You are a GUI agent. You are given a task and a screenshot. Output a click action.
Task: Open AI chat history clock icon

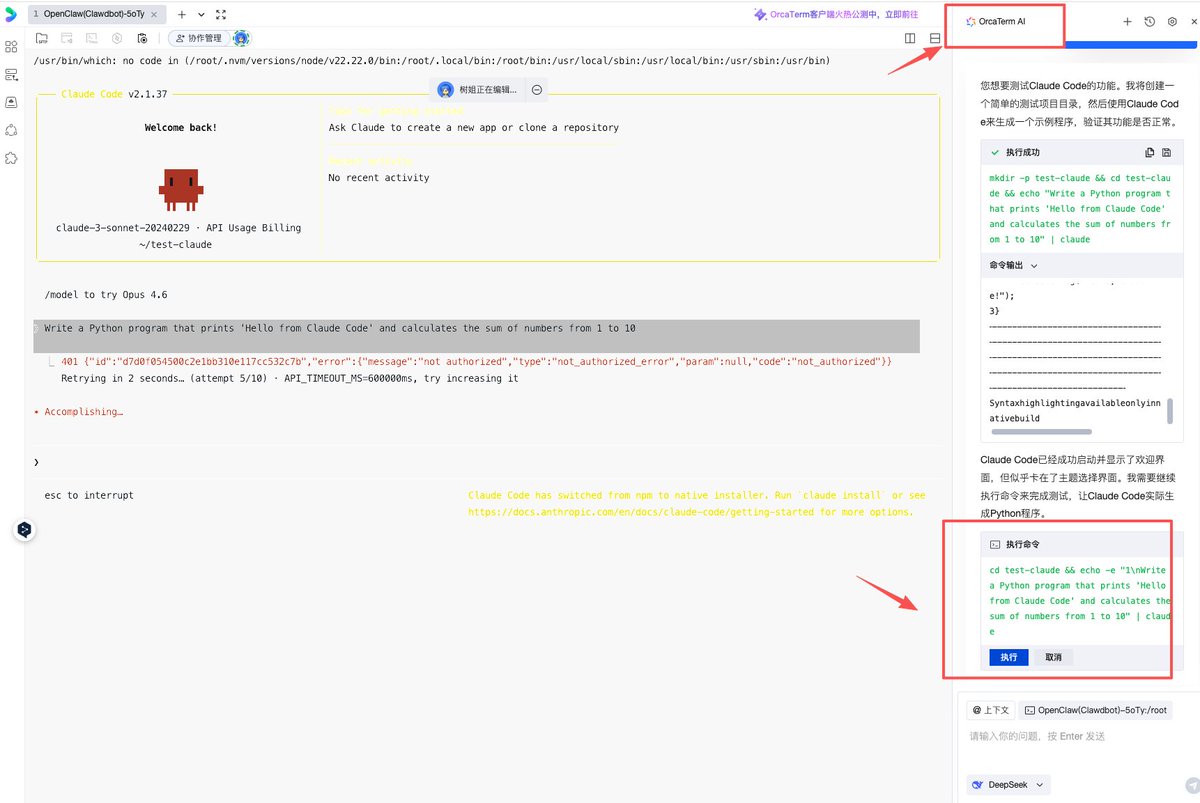(1150, 21)
